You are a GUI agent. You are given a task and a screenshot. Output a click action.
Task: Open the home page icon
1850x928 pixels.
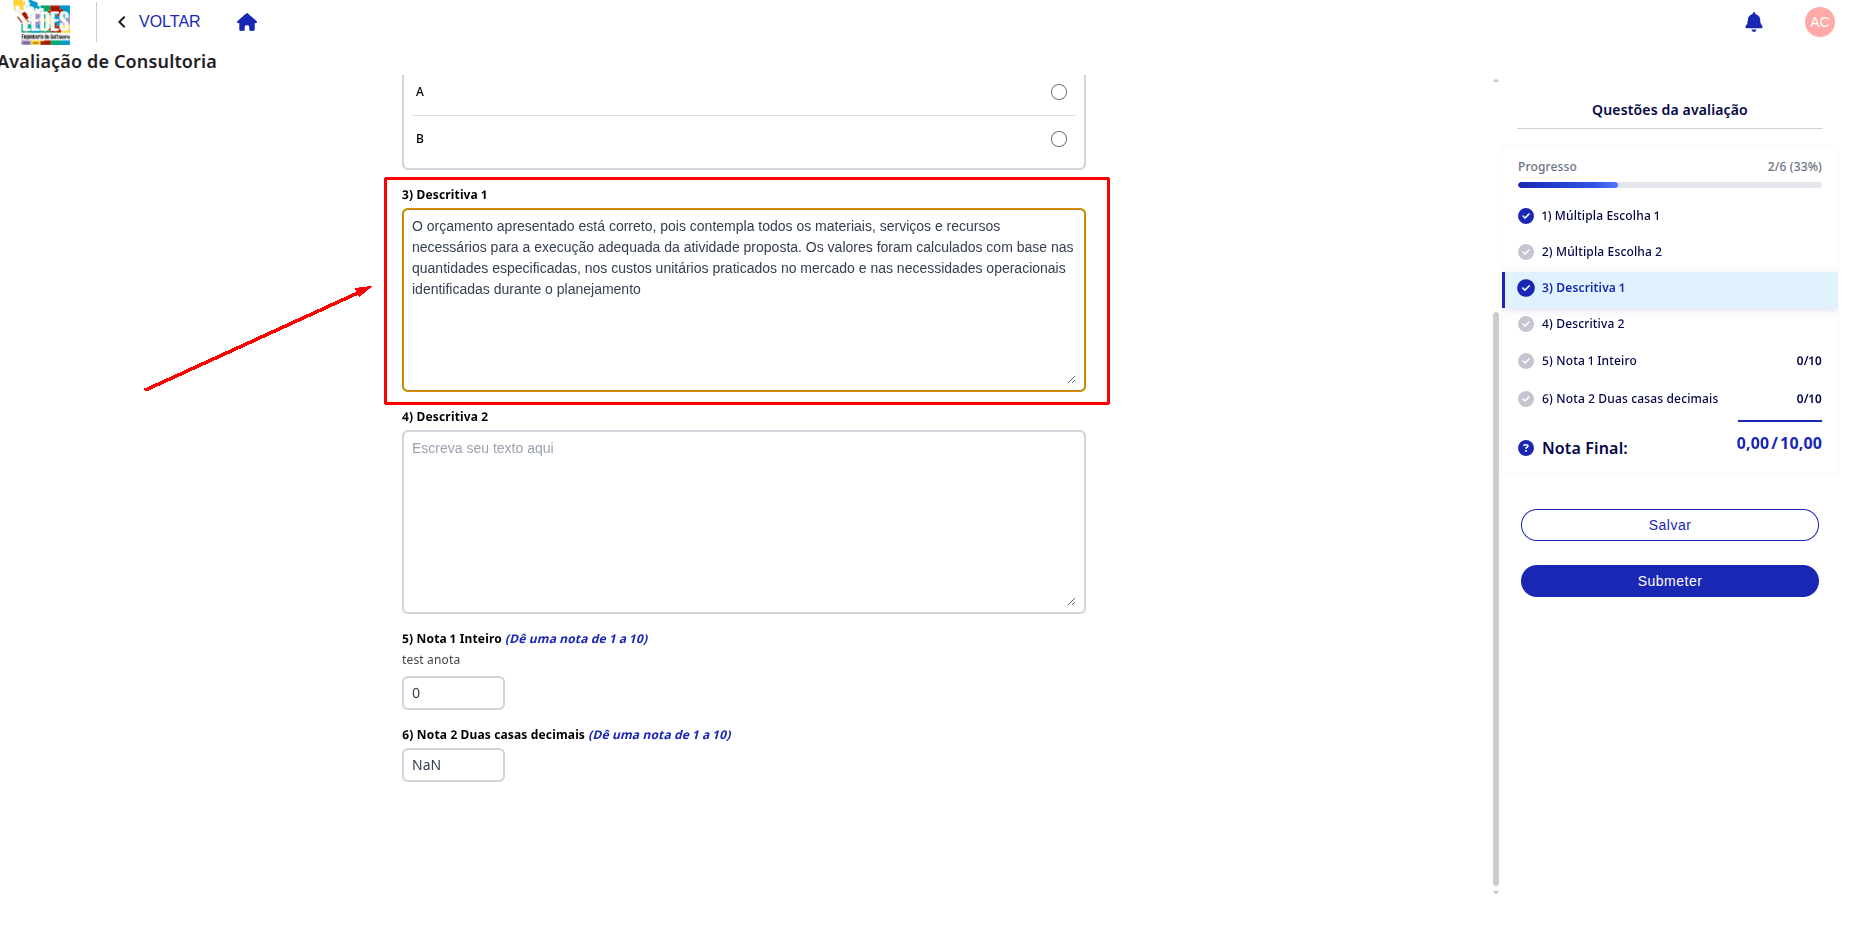[247, 22]
